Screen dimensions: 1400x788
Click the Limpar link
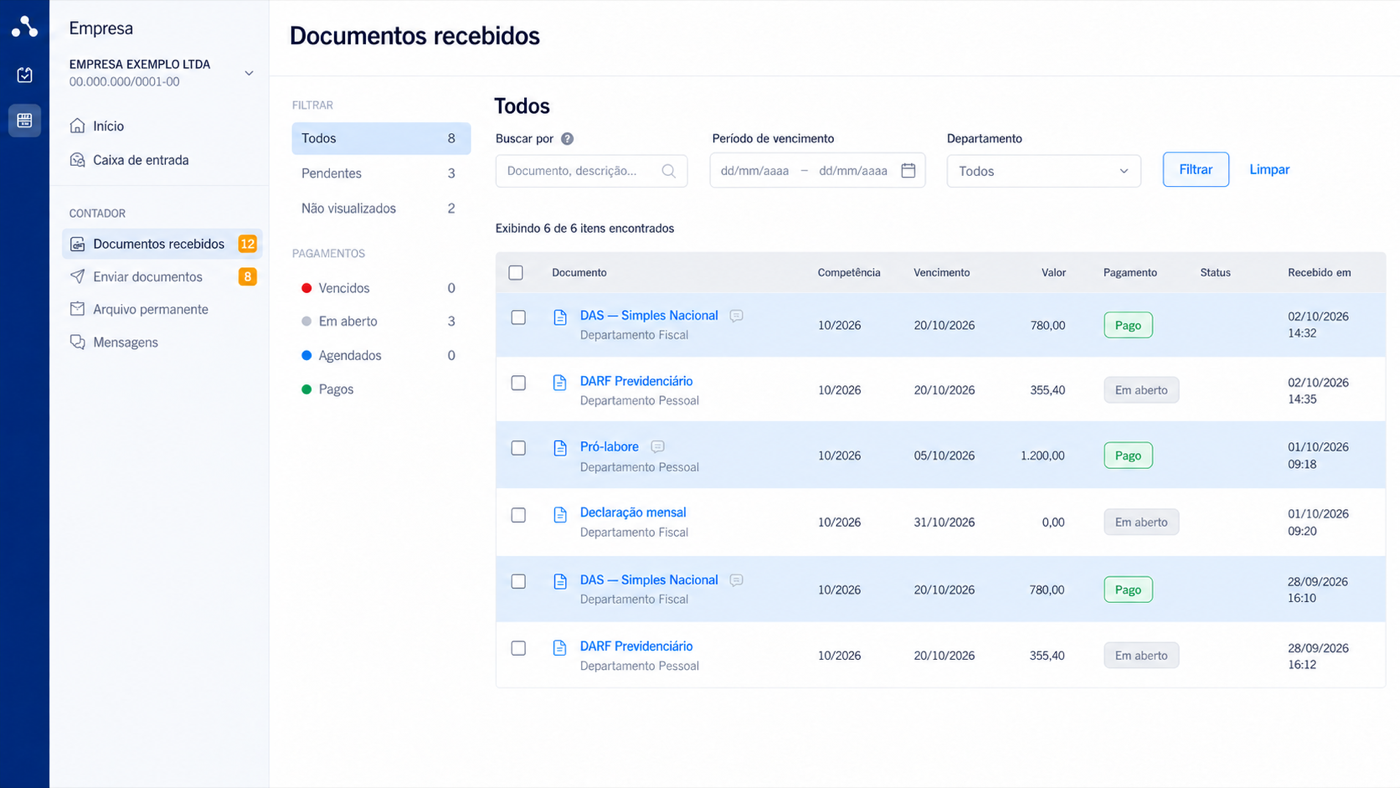pyautogui.click(x=1269, y=170)
